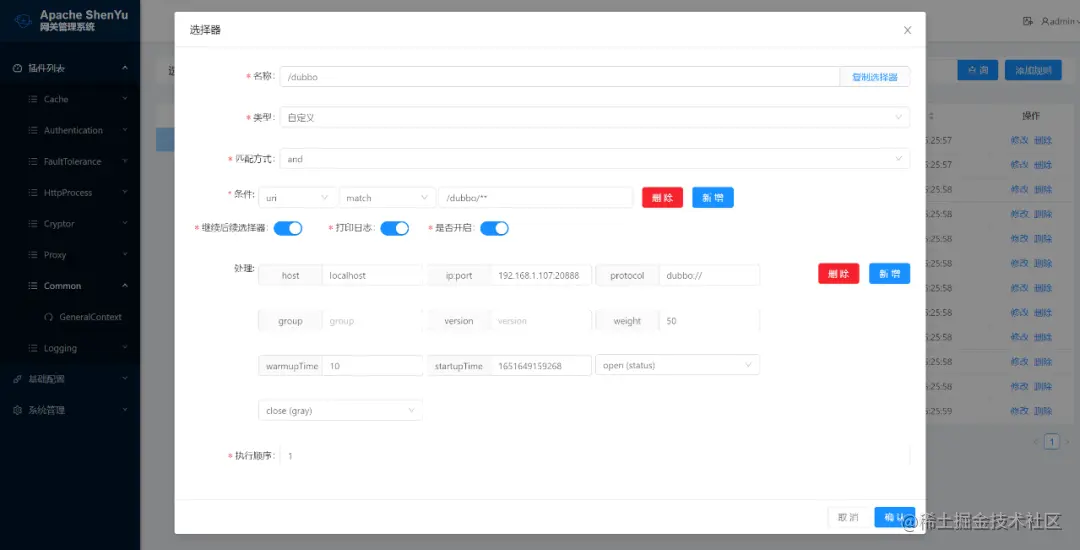Screen dimensions: 1080x550
Task: Collapse the Common sidebar group chevron
Action: [125, 285]
